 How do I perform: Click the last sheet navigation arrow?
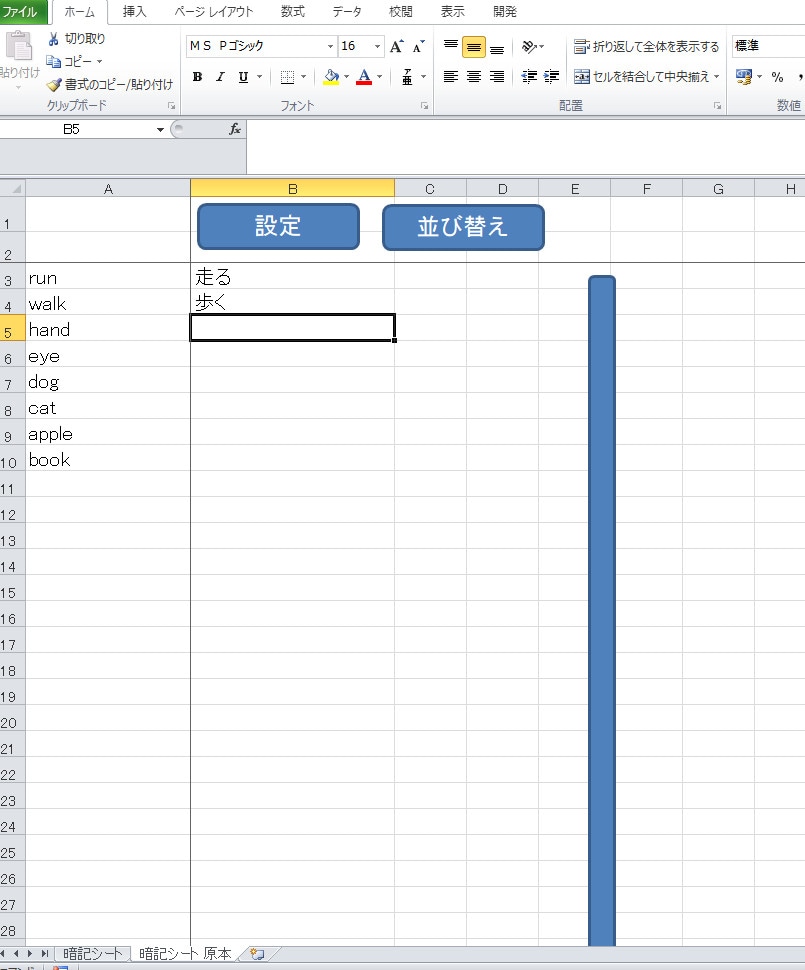pos(45,953)
